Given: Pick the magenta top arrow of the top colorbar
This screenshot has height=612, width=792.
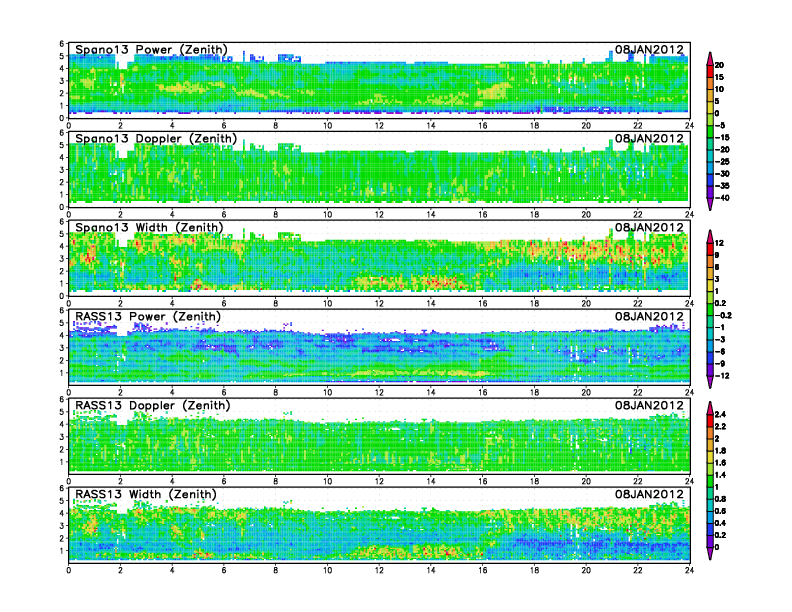Looking at the screenshot, I should 710,59.
